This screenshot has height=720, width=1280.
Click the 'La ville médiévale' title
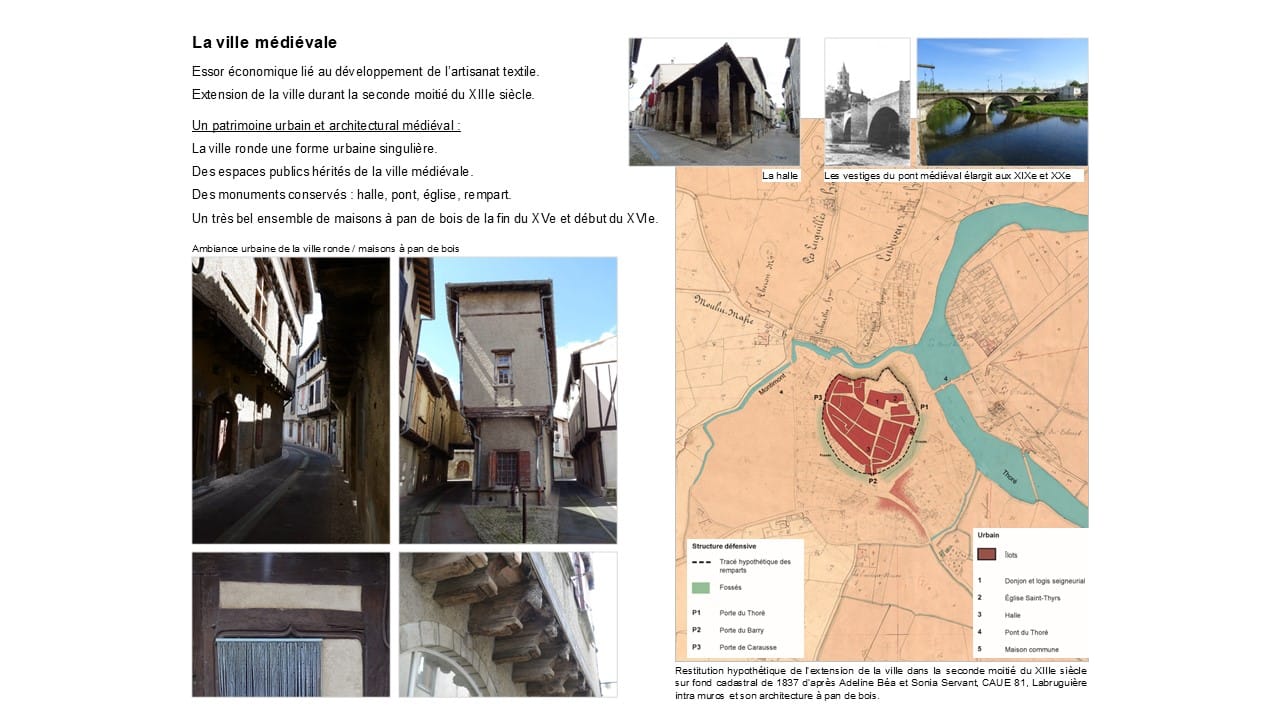click(x=264, y=43)
